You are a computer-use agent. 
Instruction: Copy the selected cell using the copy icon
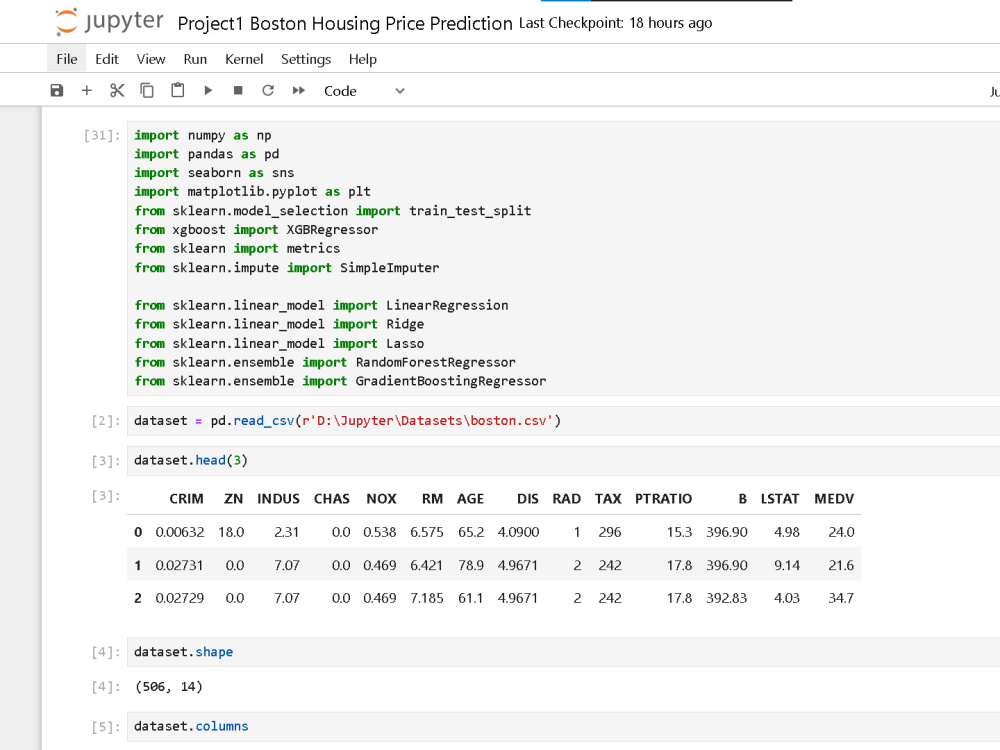click(147, 91)
